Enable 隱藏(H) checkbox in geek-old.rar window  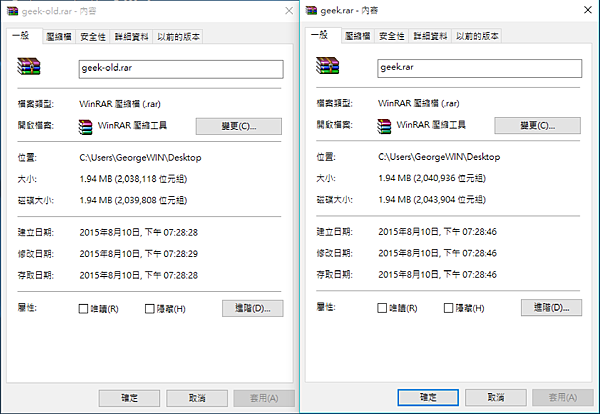coord(150,309)
